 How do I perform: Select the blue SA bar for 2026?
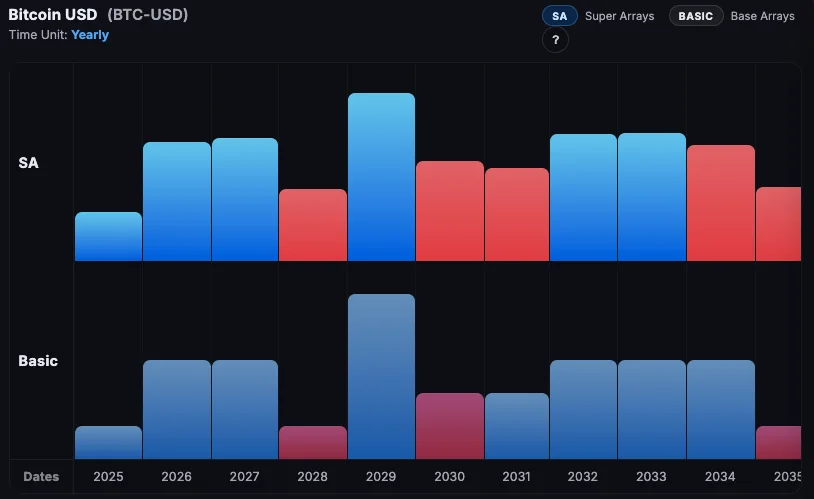click(177, 201)
